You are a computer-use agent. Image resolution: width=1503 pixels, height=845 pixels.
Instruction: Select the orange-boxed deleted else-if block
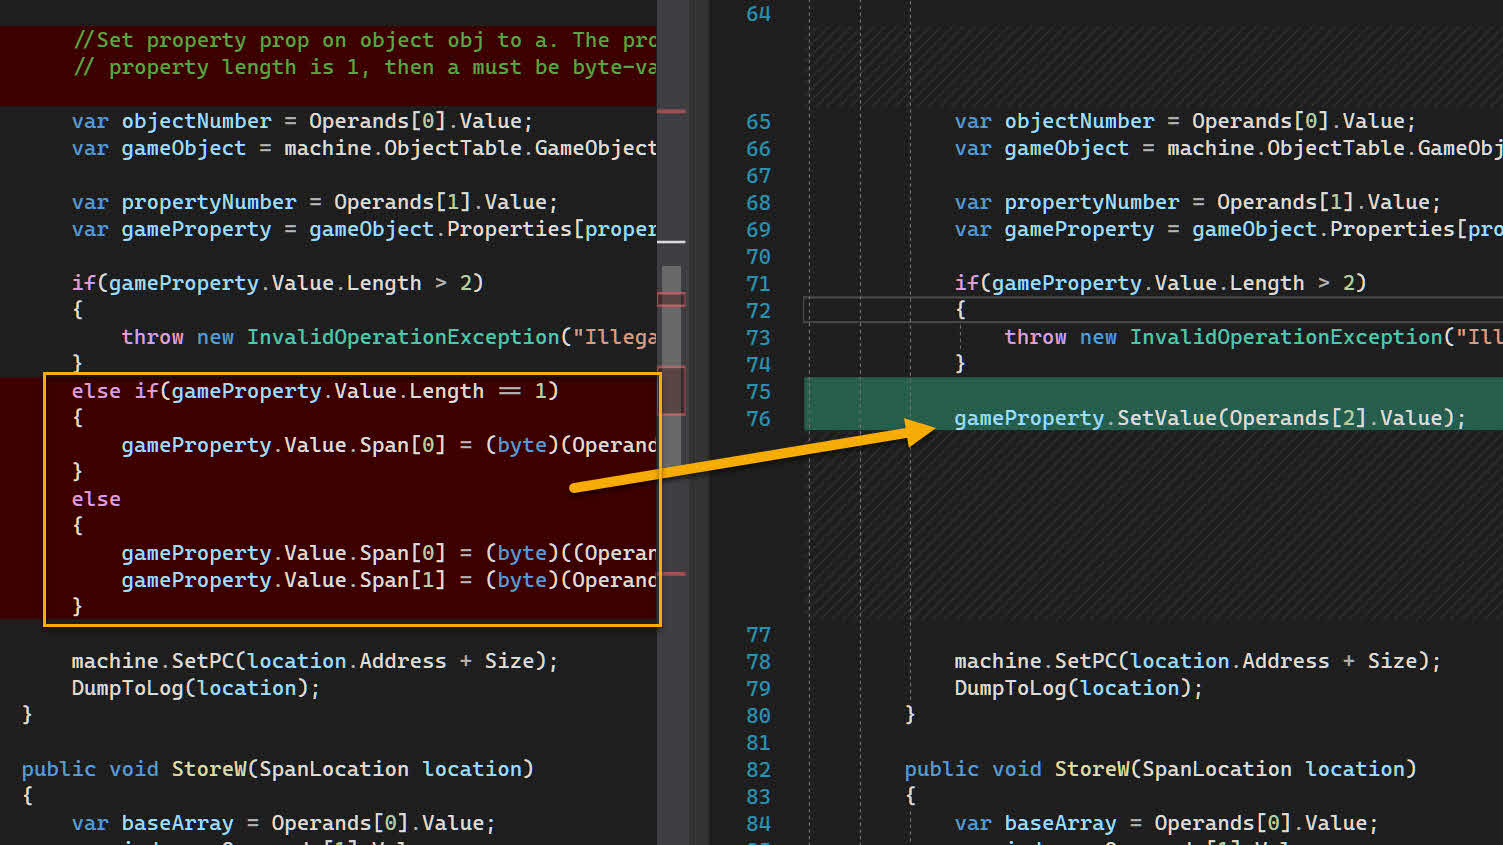tap(350, 497)
